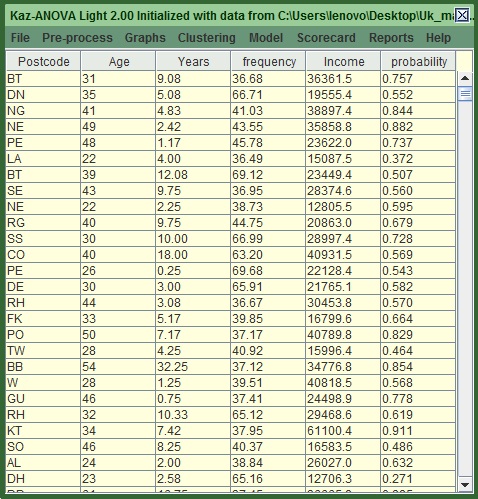The width and height of the screenshot is (478, 499).
Task: Select the SS postcode cell
Action: tap(43, 239)
